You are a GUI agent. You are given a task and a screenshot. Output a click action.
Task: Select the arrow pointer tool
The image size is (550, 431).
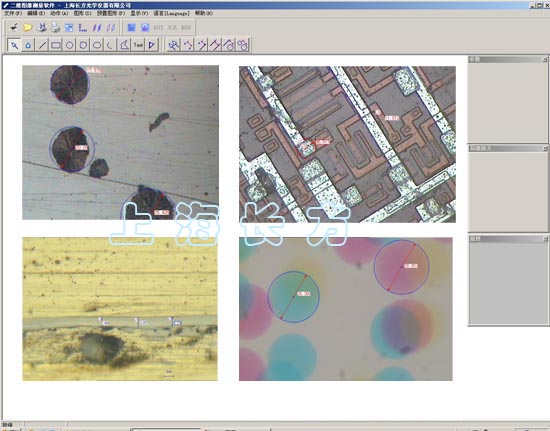pyautogui.click(x=14, y=45)
